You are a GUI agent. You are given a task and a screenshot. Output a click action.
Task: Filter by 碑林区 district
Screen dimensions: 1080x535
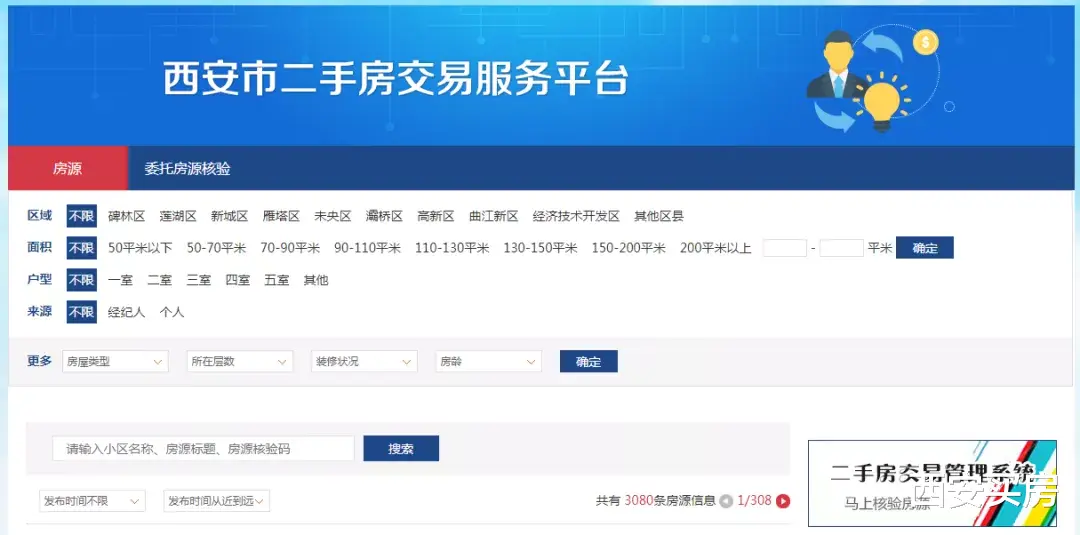[127, 216]
